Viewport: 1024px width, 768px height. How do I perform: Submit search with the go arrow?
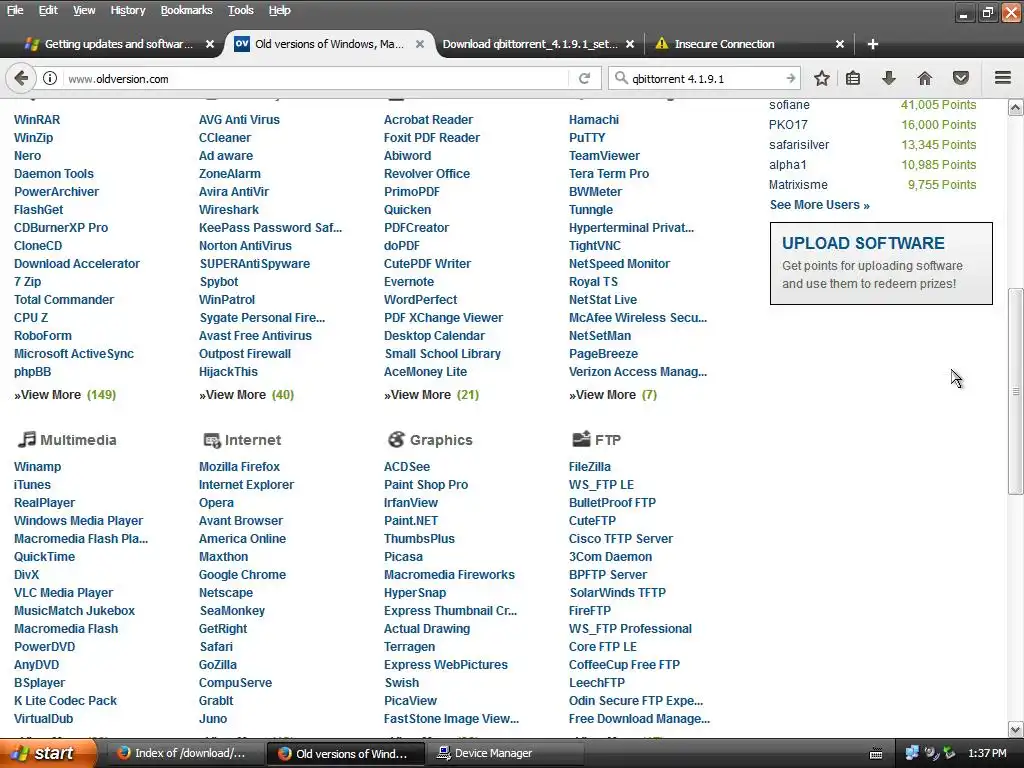[790, 78]
